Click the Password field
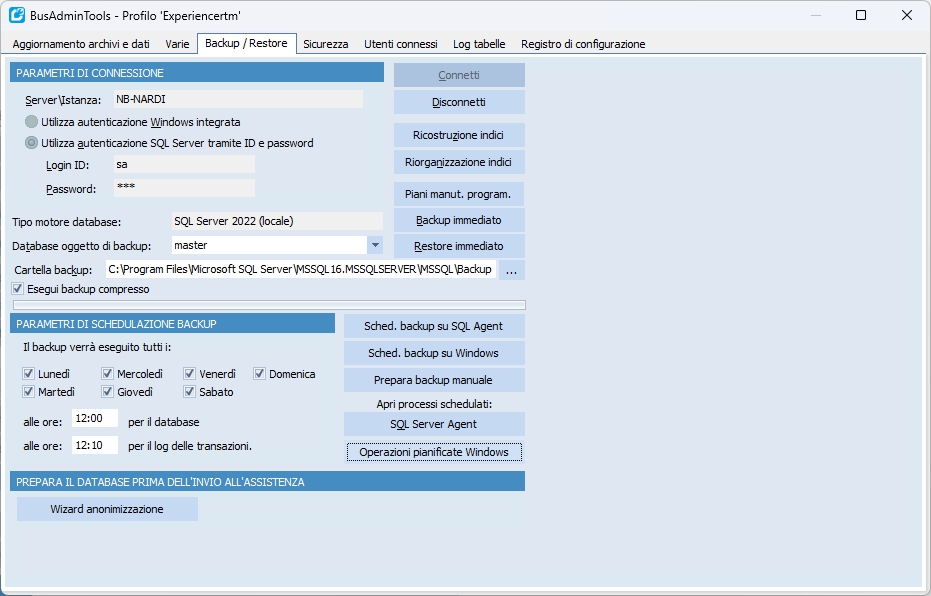This screenshot has height=596, width=931. tap(184, 188)
